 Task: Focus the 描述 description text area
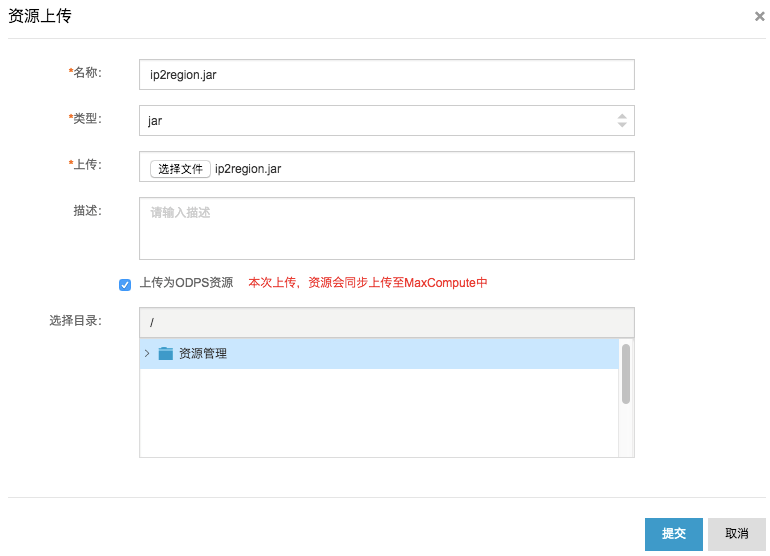[386, 228]
